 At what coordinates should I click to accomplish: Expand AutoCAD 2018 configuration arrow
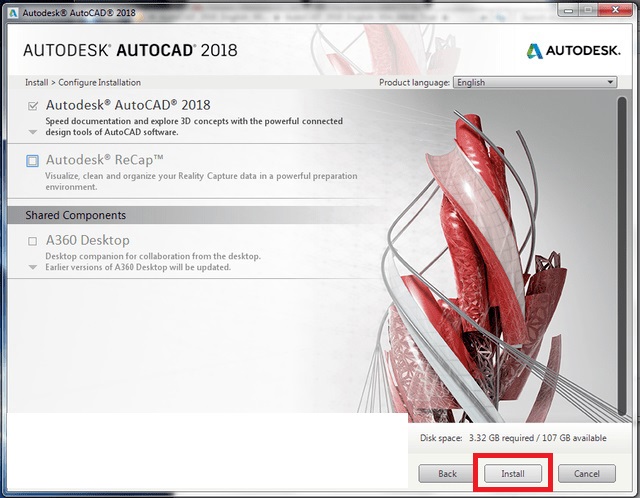(33, 132)
